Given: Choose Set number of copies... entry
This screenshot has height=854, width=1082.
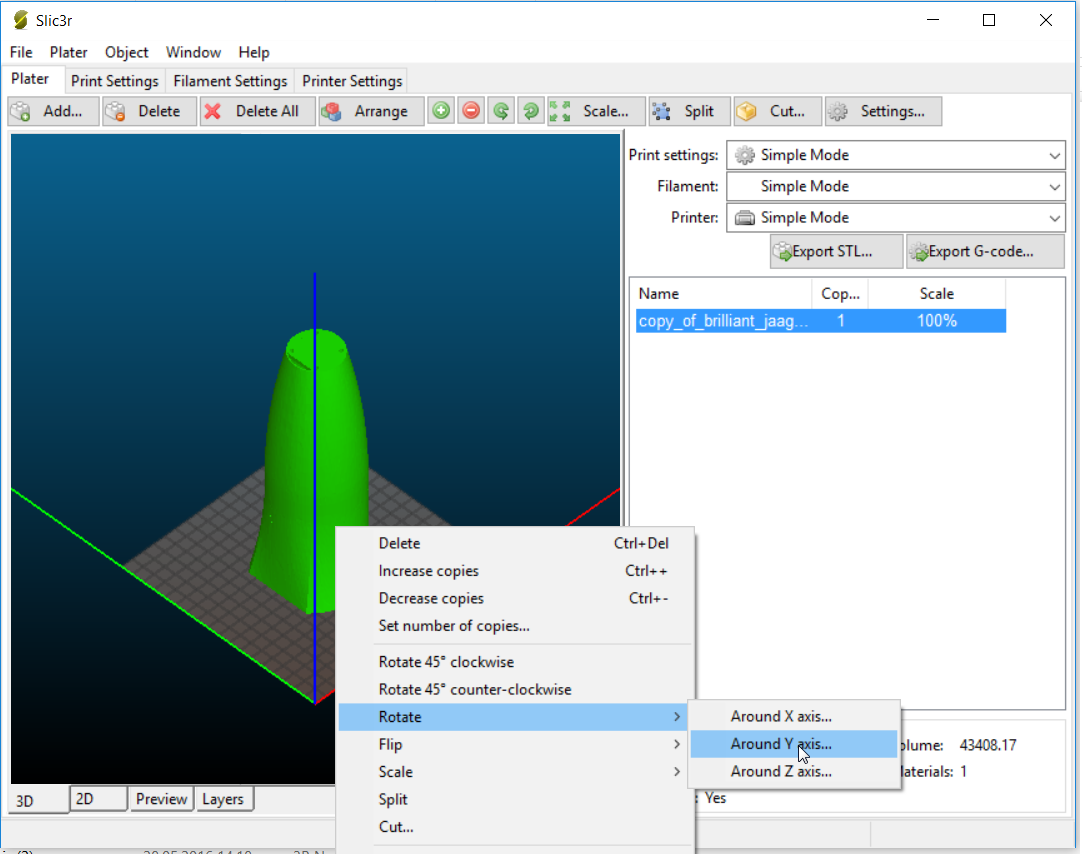Looking at the screenshot, I should pos(517,626).
